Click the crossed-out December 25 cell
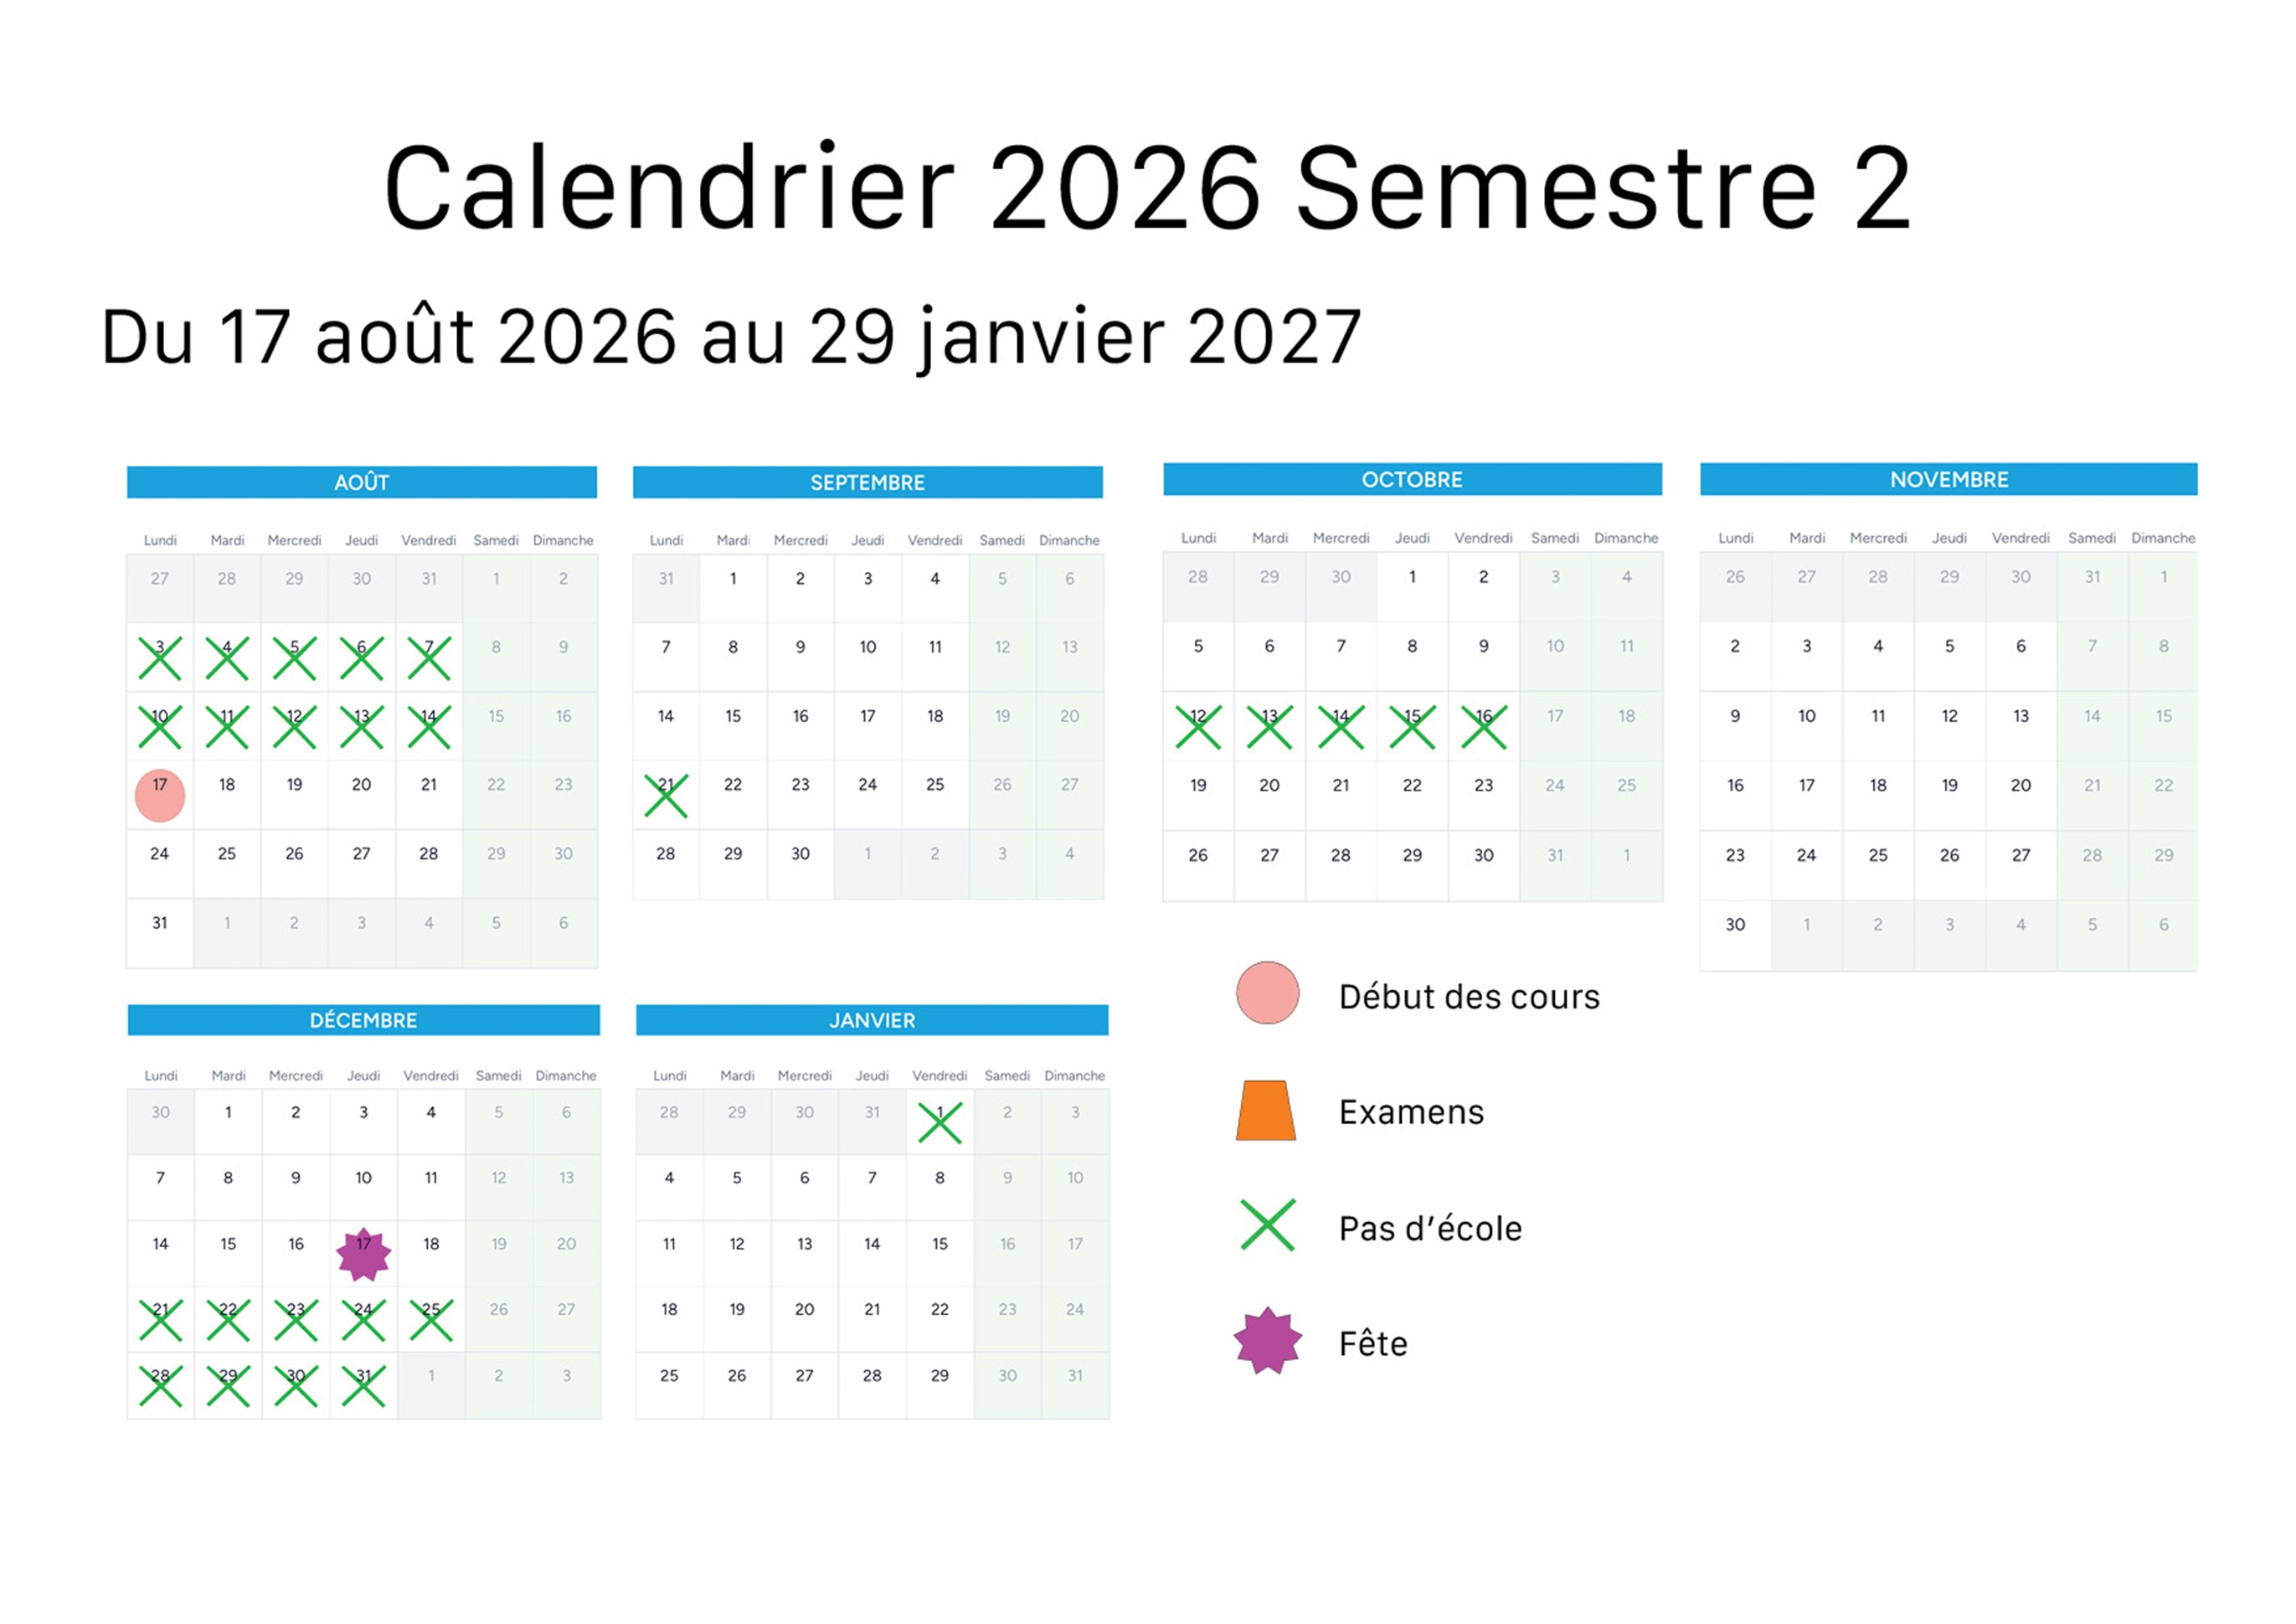2296x1624 pixels. click(x=431, y=1320)
